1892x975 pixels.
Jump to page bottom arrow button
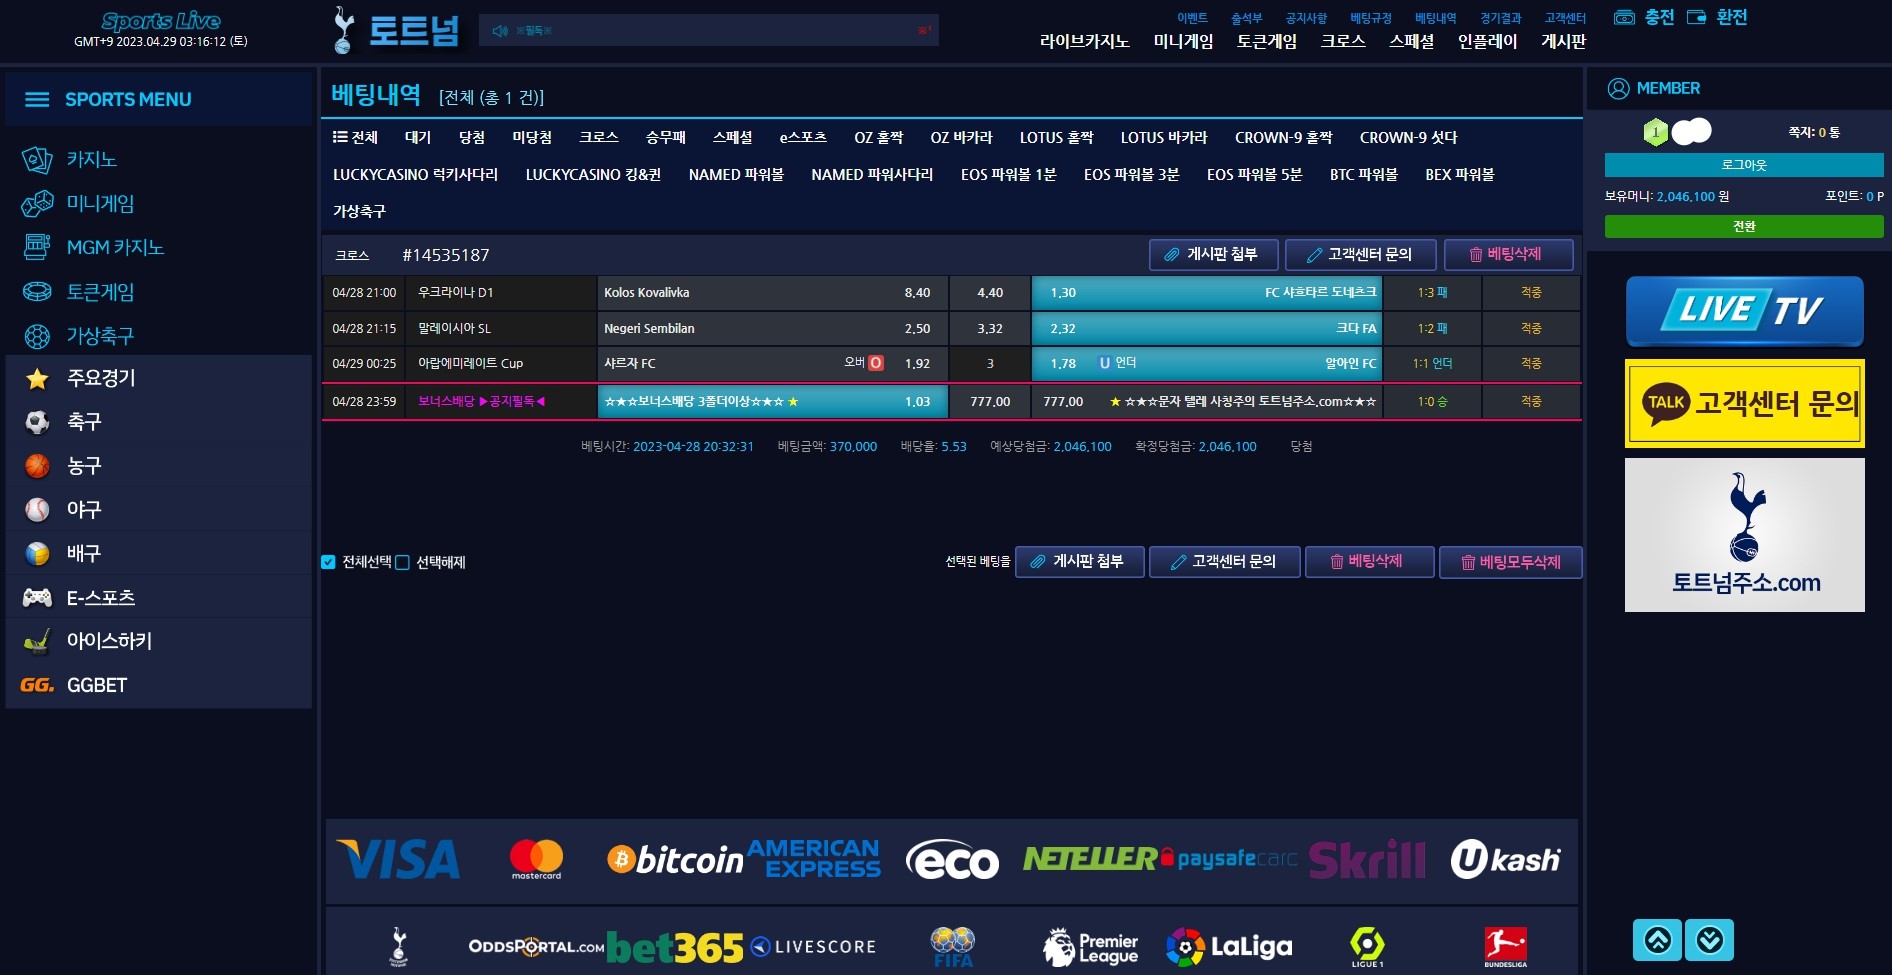[x=1709, y=940]
